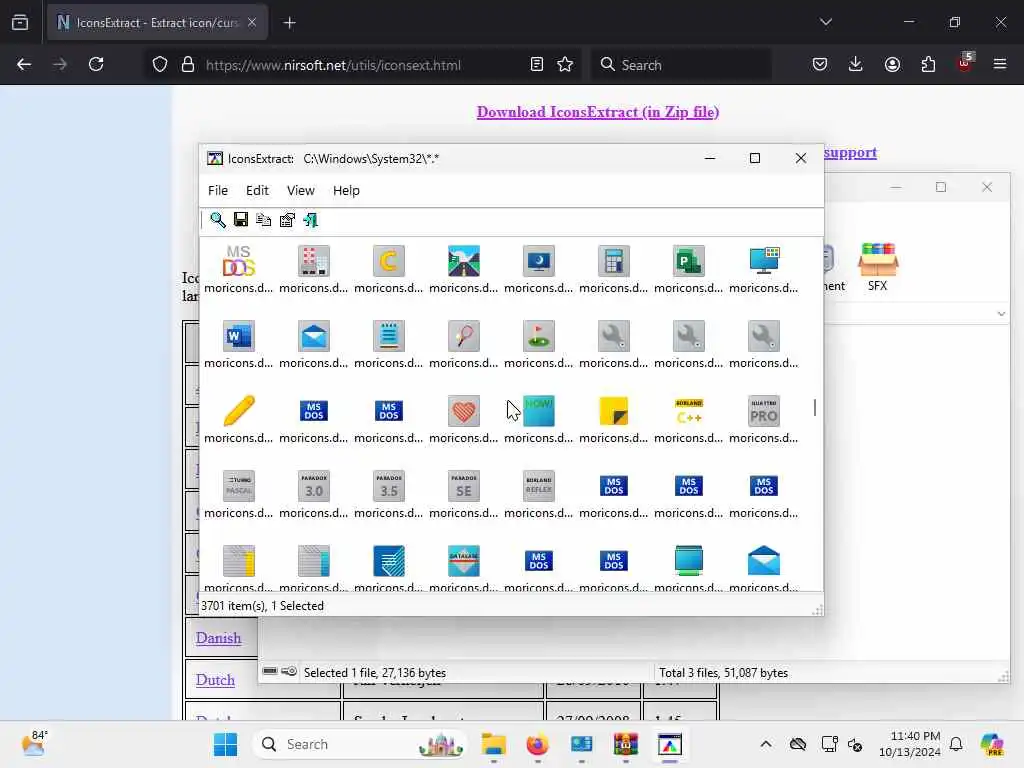
Task: Expand the list all tabs chevron
Action: tap(826, 22)
